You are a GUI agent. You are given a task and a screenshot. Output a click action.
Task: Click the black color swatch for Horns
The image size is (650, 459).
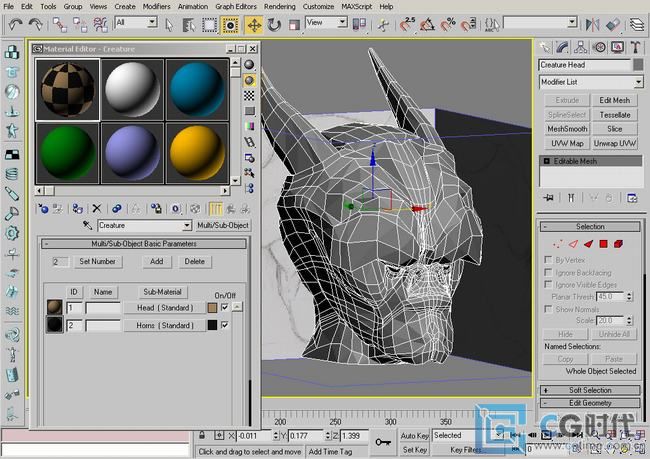212,325
